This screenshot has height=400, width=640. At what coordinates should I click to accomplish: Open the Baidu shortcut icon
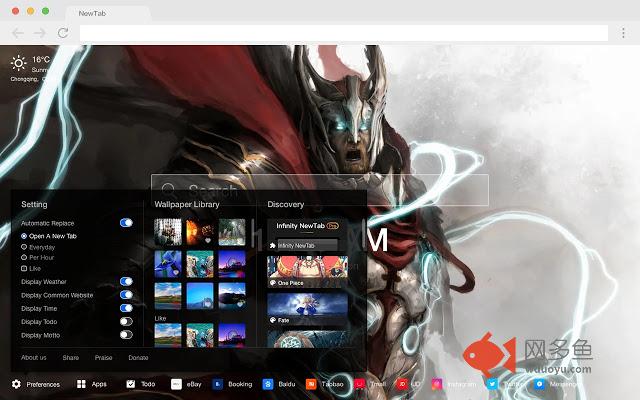point(268,384)
